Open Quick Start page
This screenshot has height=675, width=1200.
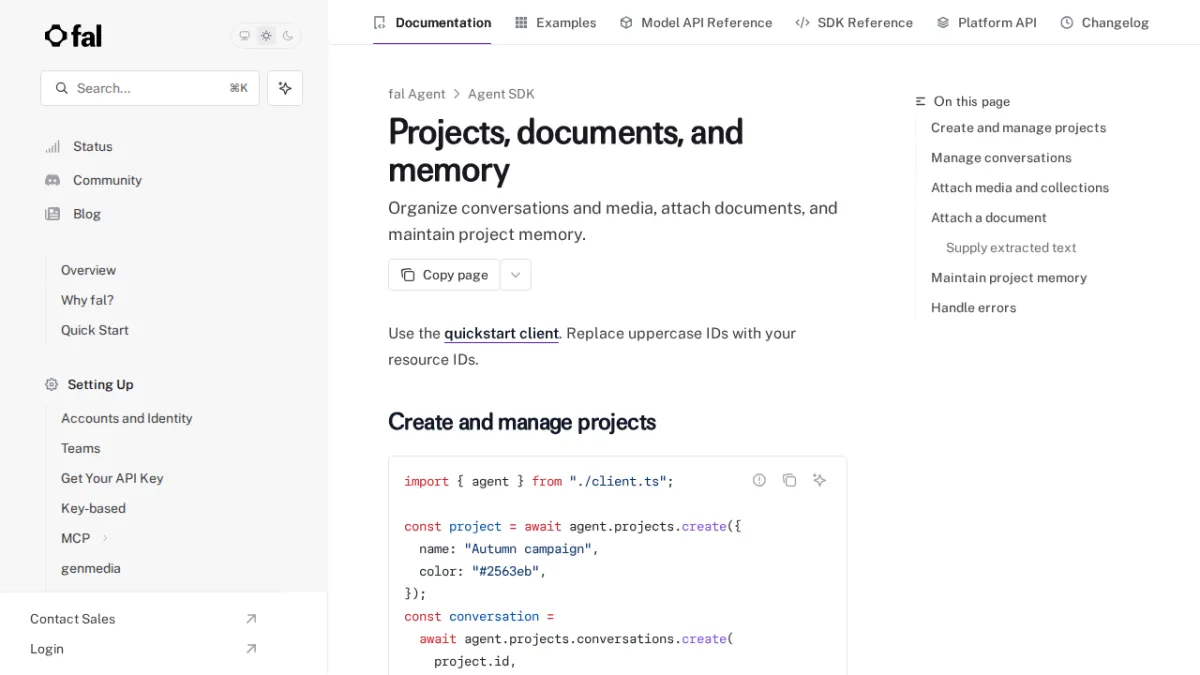pyautogui.click(x=94, y=330)
